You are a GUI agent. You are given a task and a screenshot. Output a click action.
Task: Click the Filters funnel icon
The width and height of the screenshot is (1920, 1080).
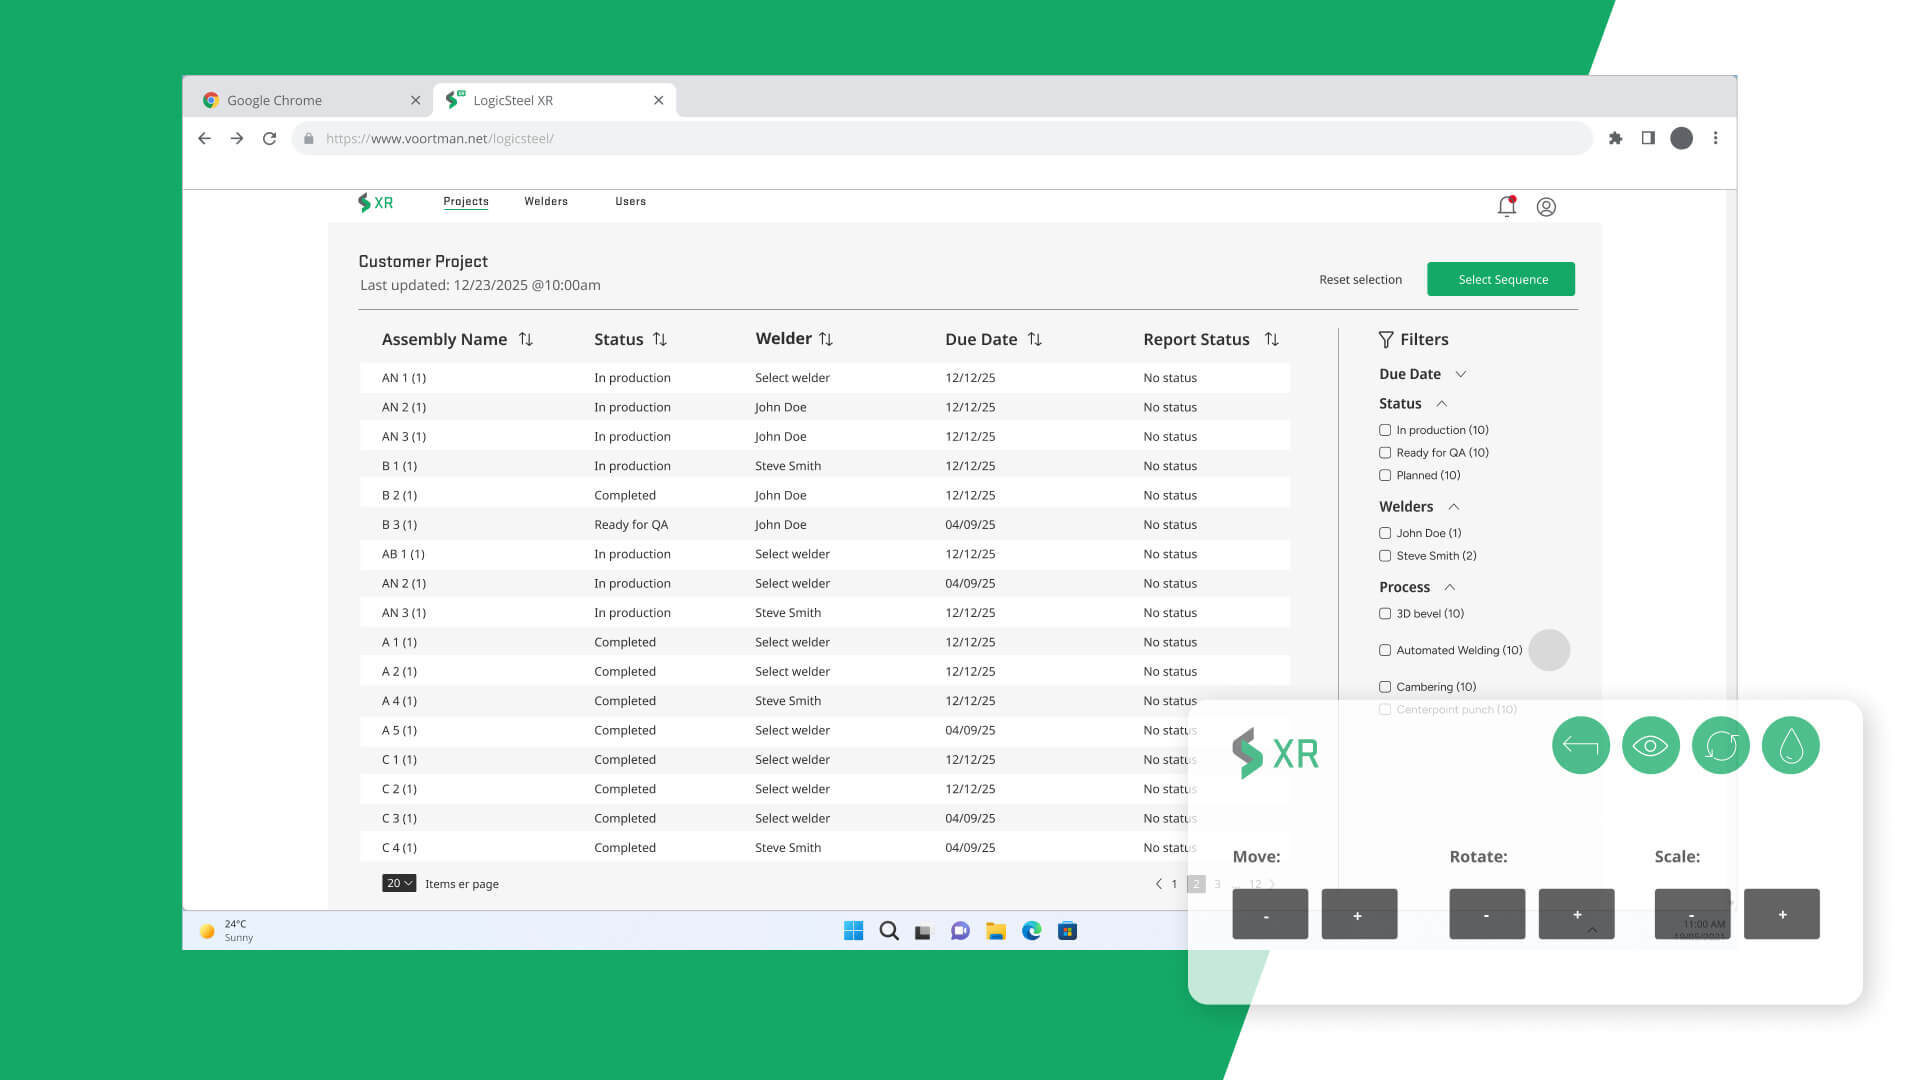tap(1386, 340)
